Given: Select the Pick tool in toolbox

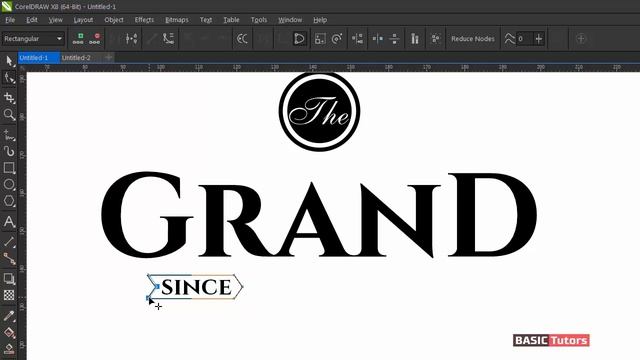Looking at the screenshot, I should (9, 61).
